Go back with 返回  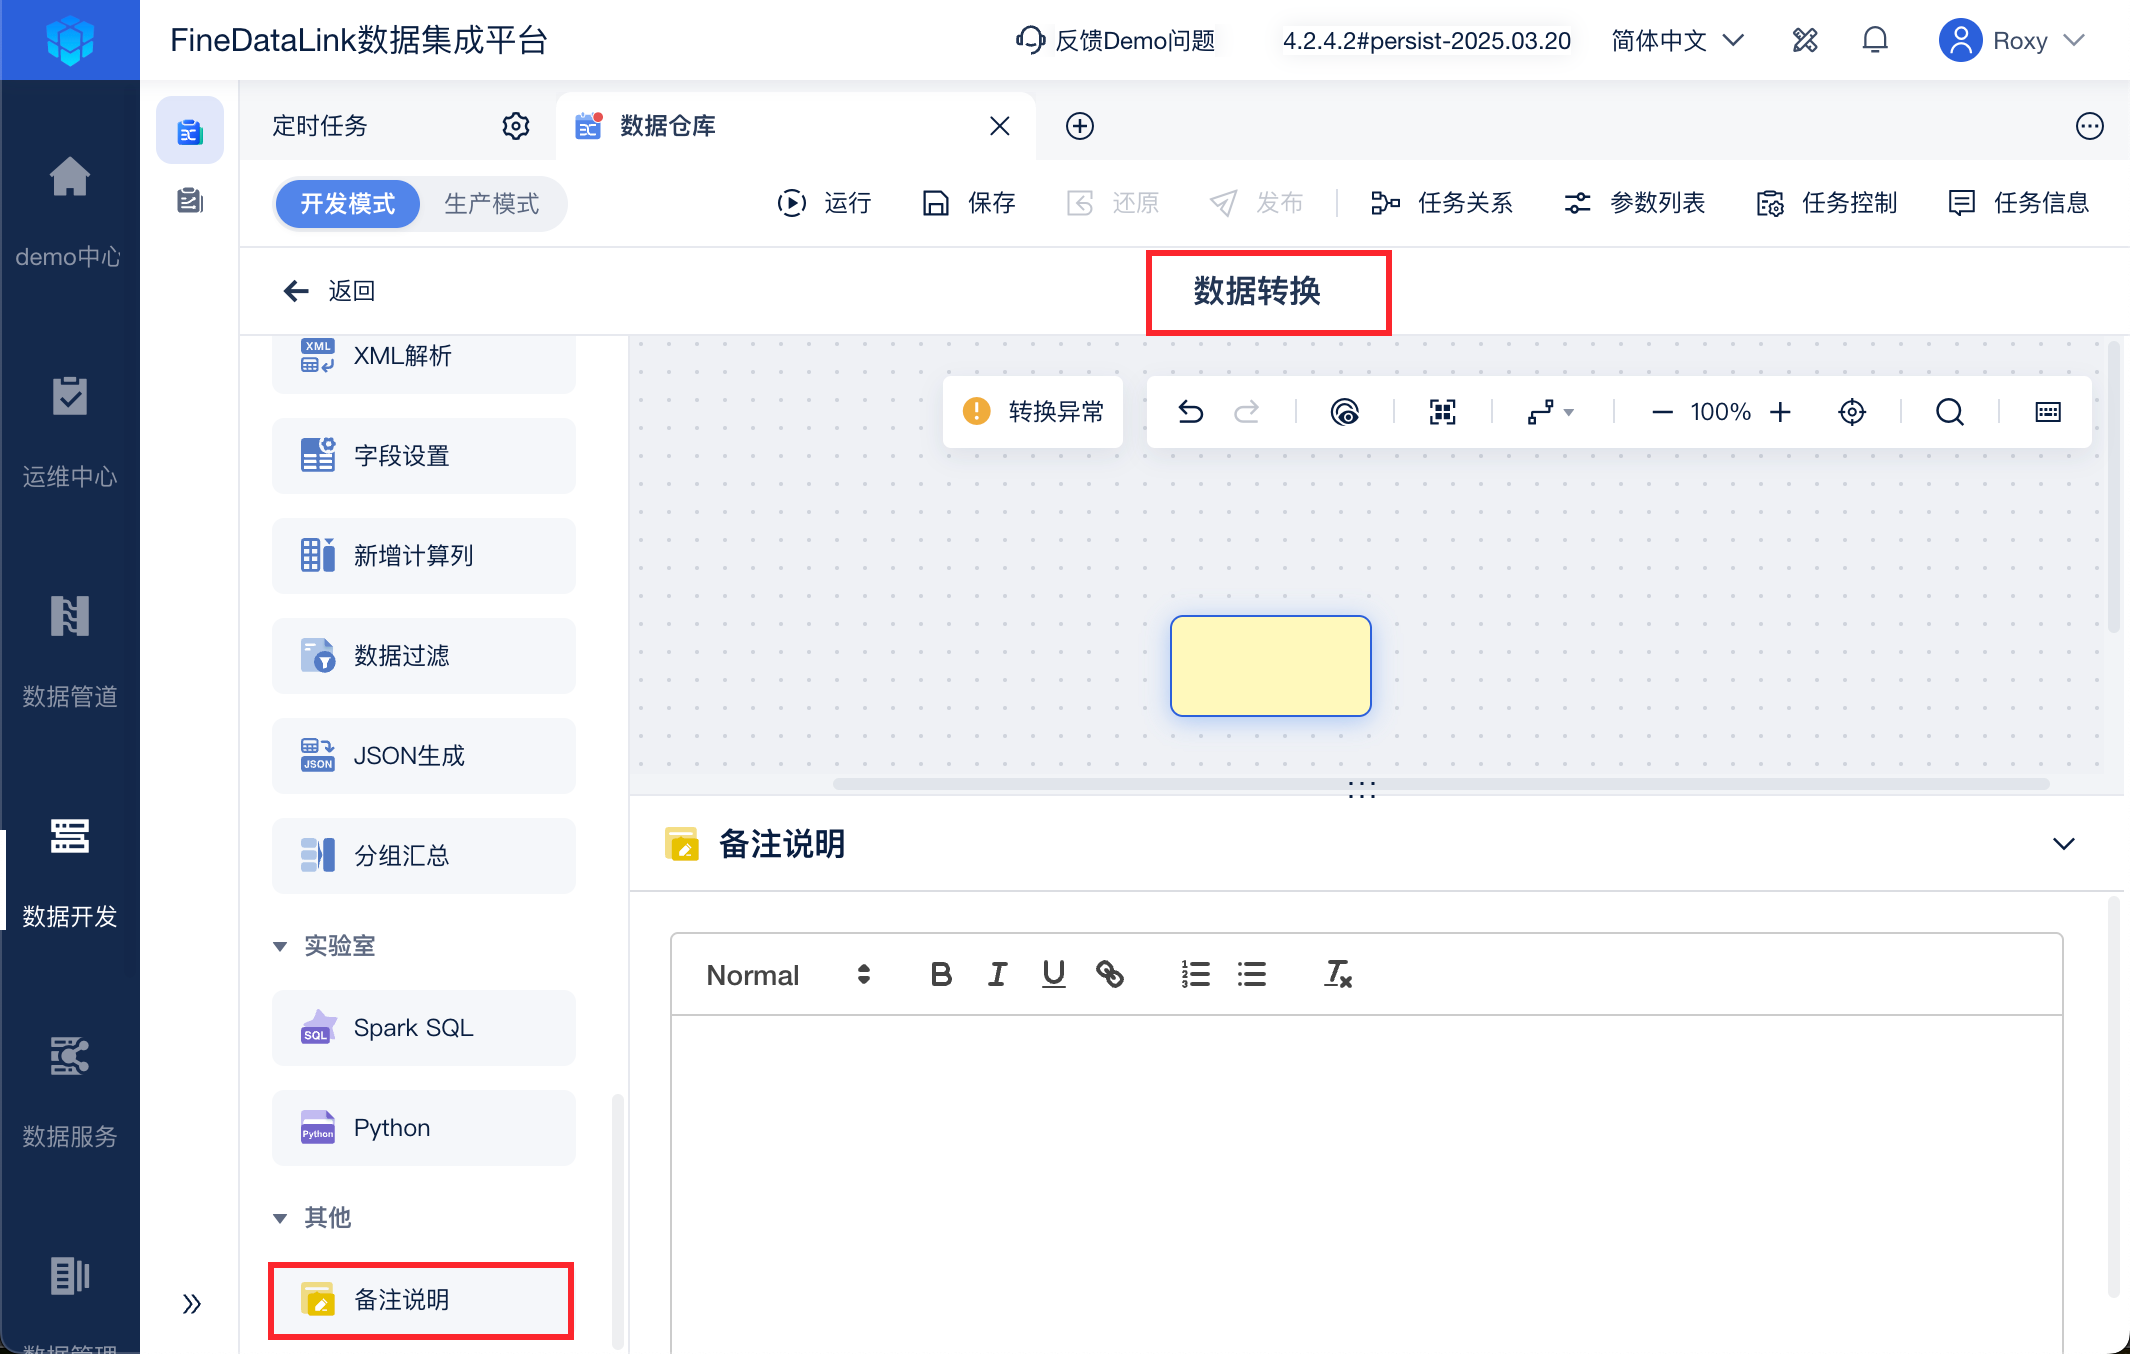coord(330,291)
